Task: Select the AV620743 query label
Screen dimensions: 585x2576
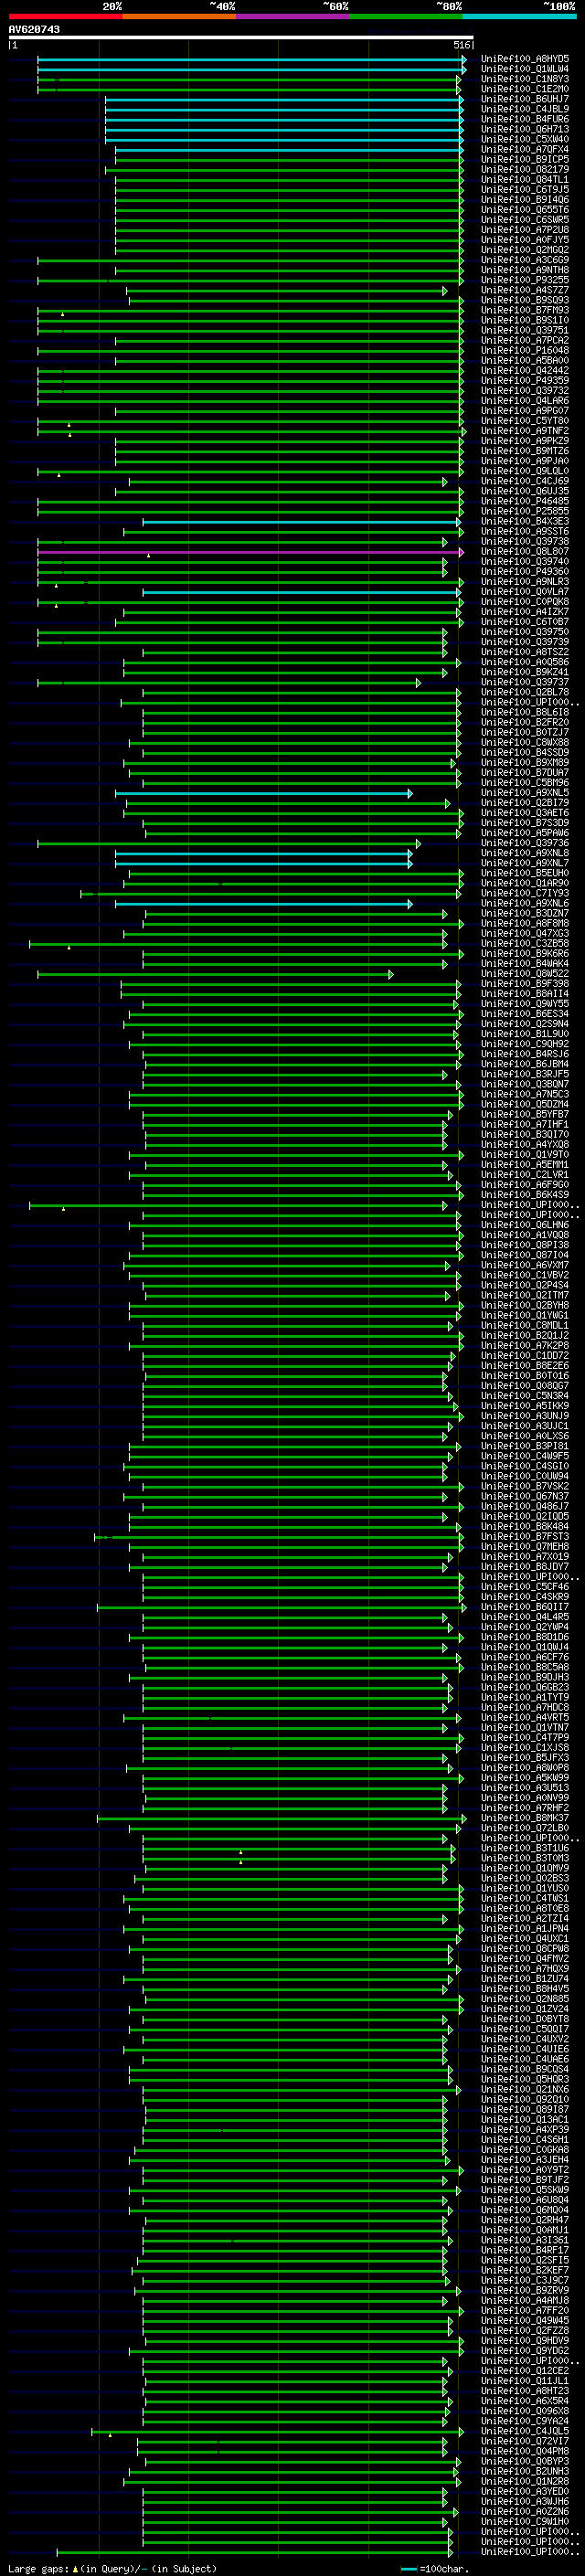Action: (x=34, y=30)
